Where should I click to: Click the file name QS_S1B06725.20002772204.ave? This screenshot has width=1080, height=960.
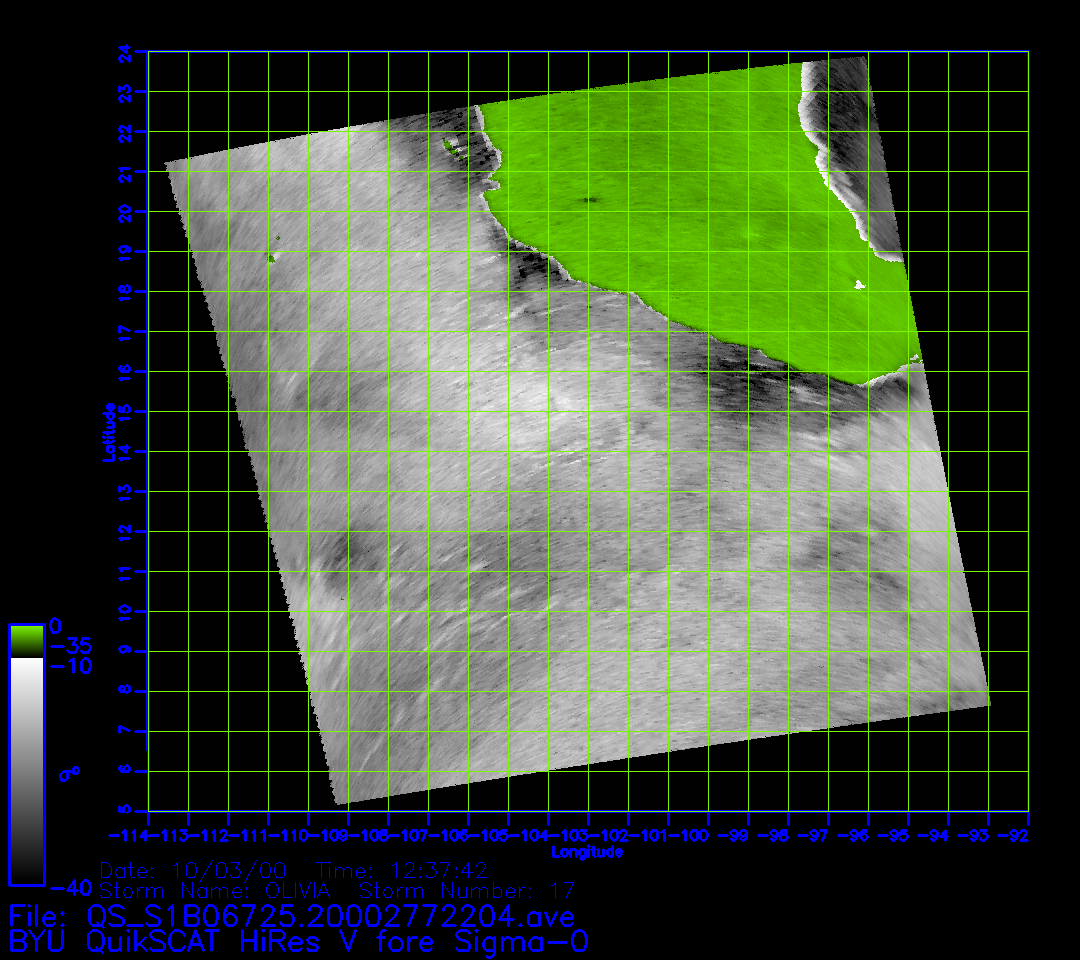coord(330,915)
